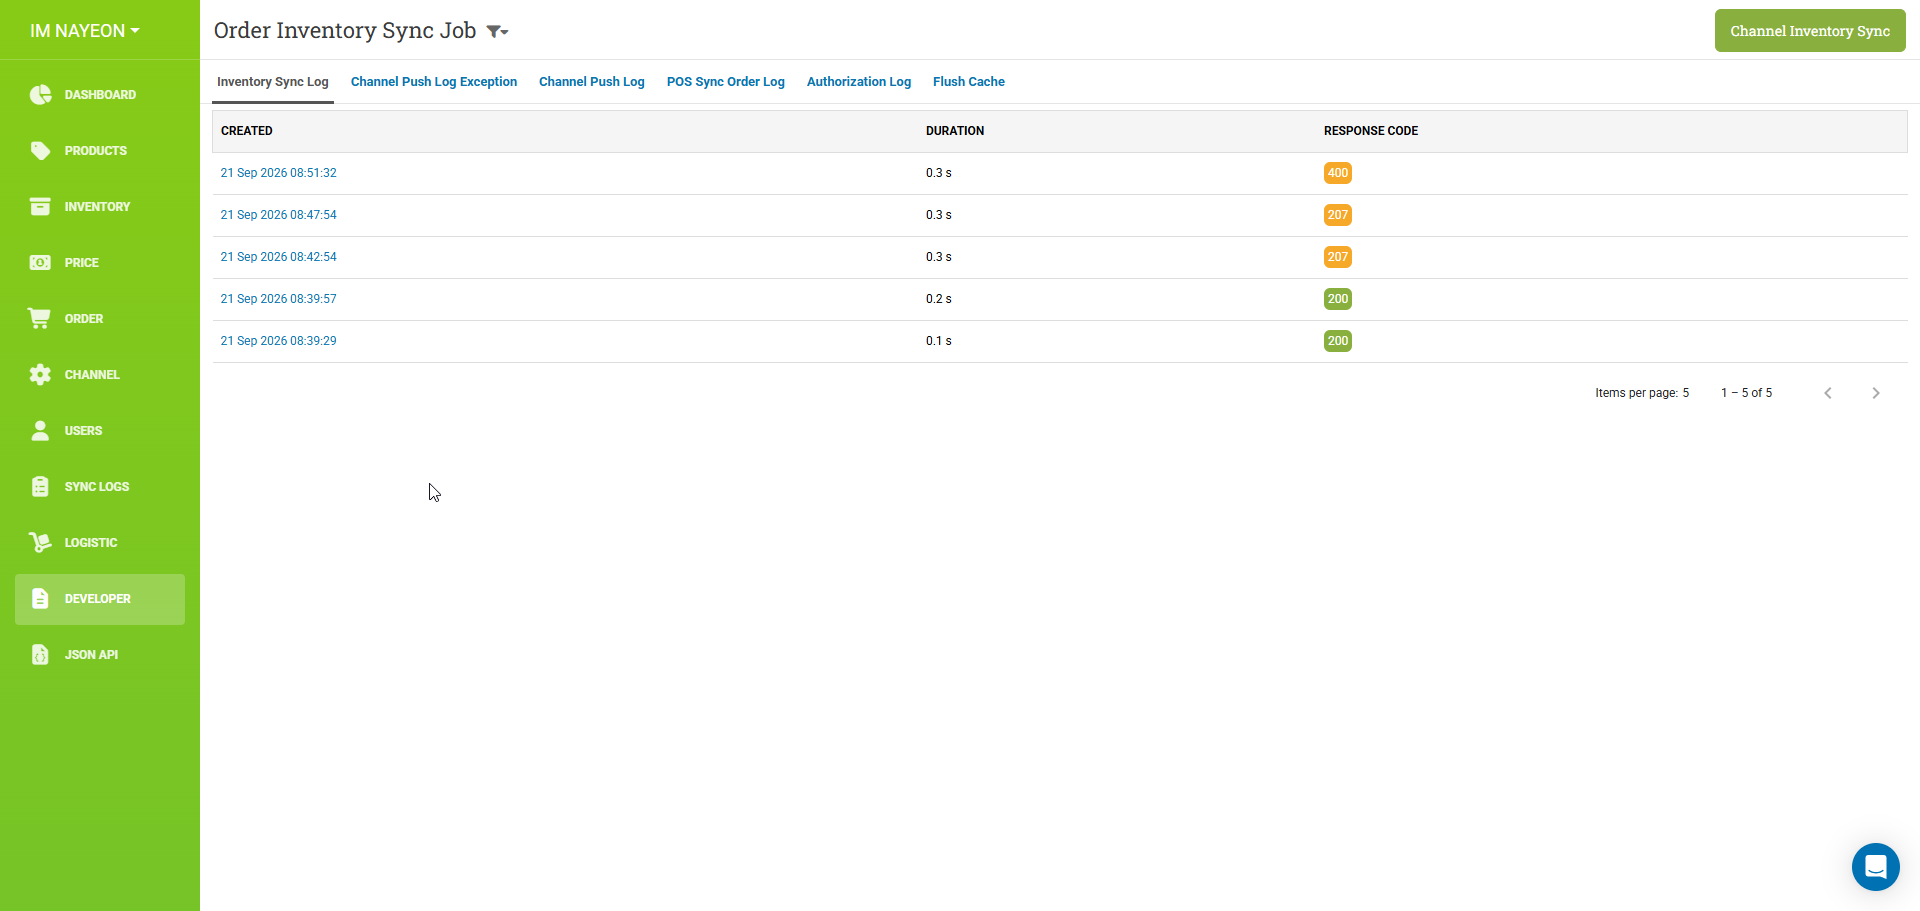The height and width of the screenshot is (911, 1920).
Task: Go to previous page chevron
Action: (x=1828, y=393)
